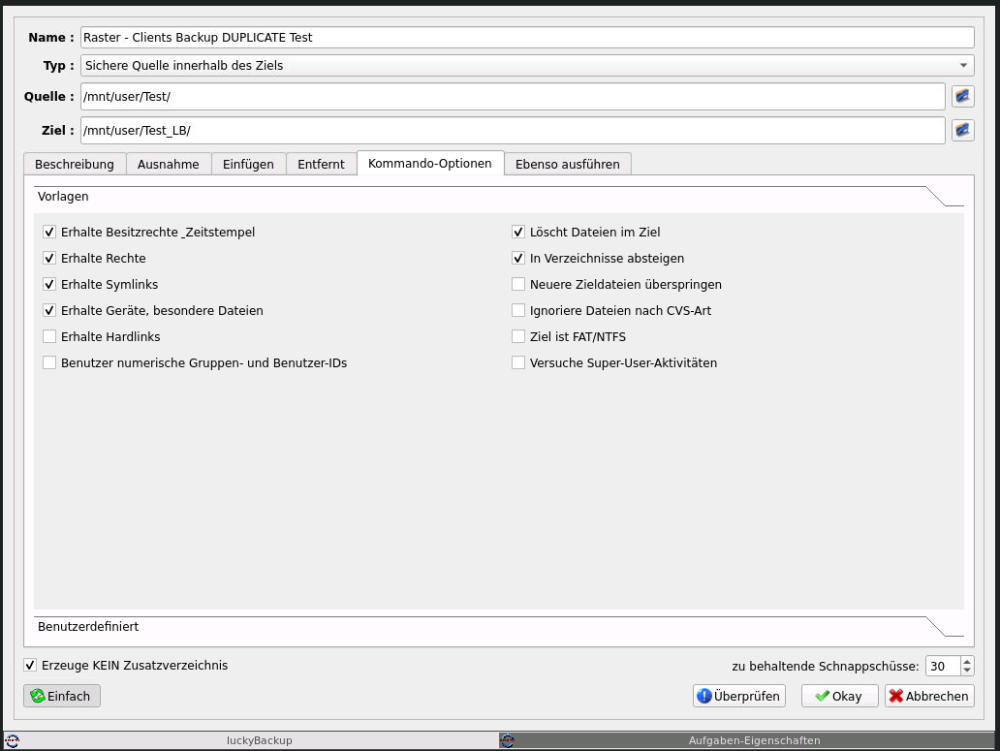Switch to the Beschreibung tab
The image size is (1000, 751).
pos(75,164)
